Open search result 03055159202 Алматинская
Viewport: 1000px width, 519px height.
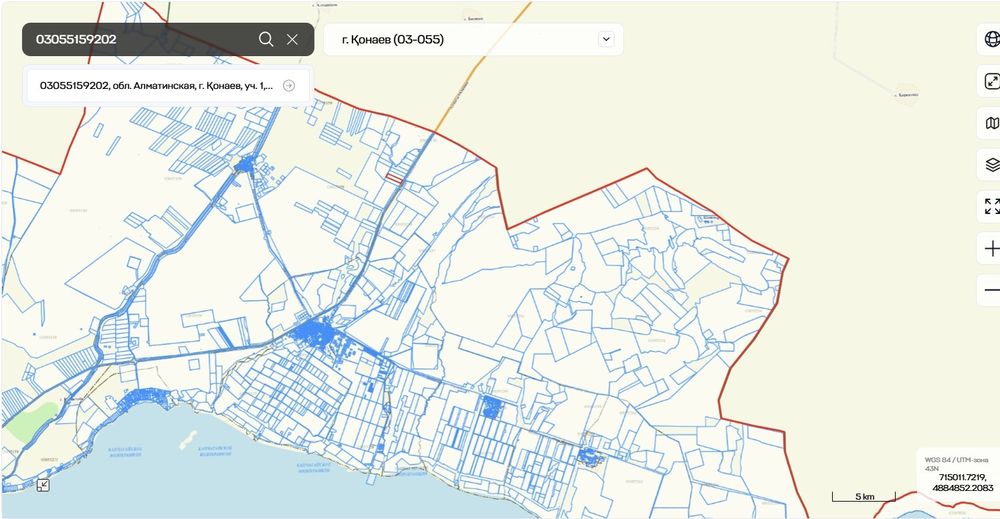coord(168,85)
